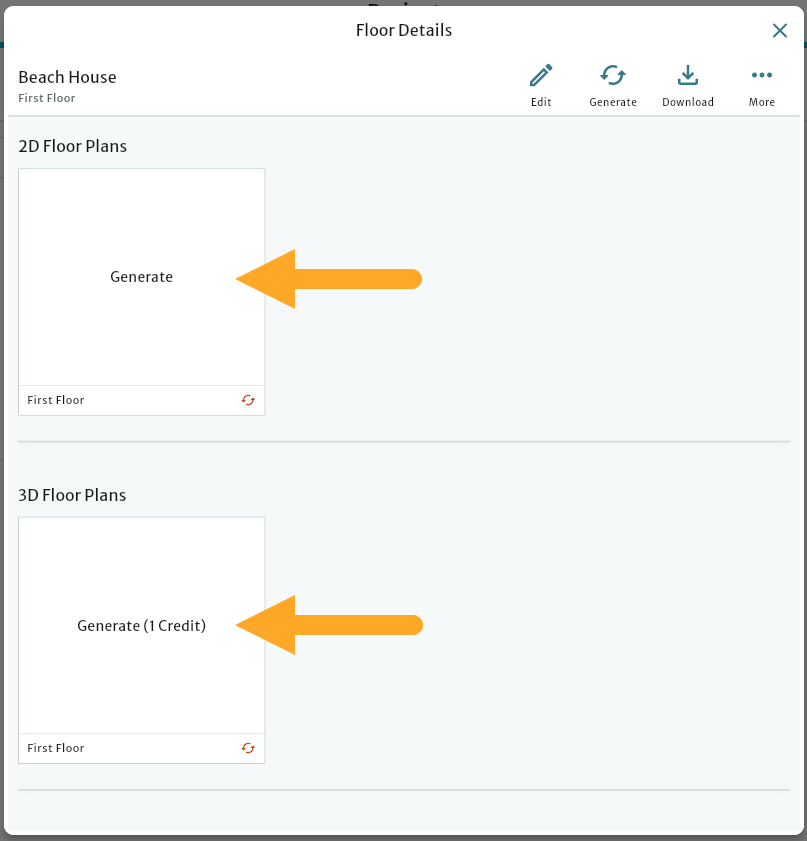Click the Download arrow icon
The height and width of the screenshot is (841, 807).
[x=687, y=76]
